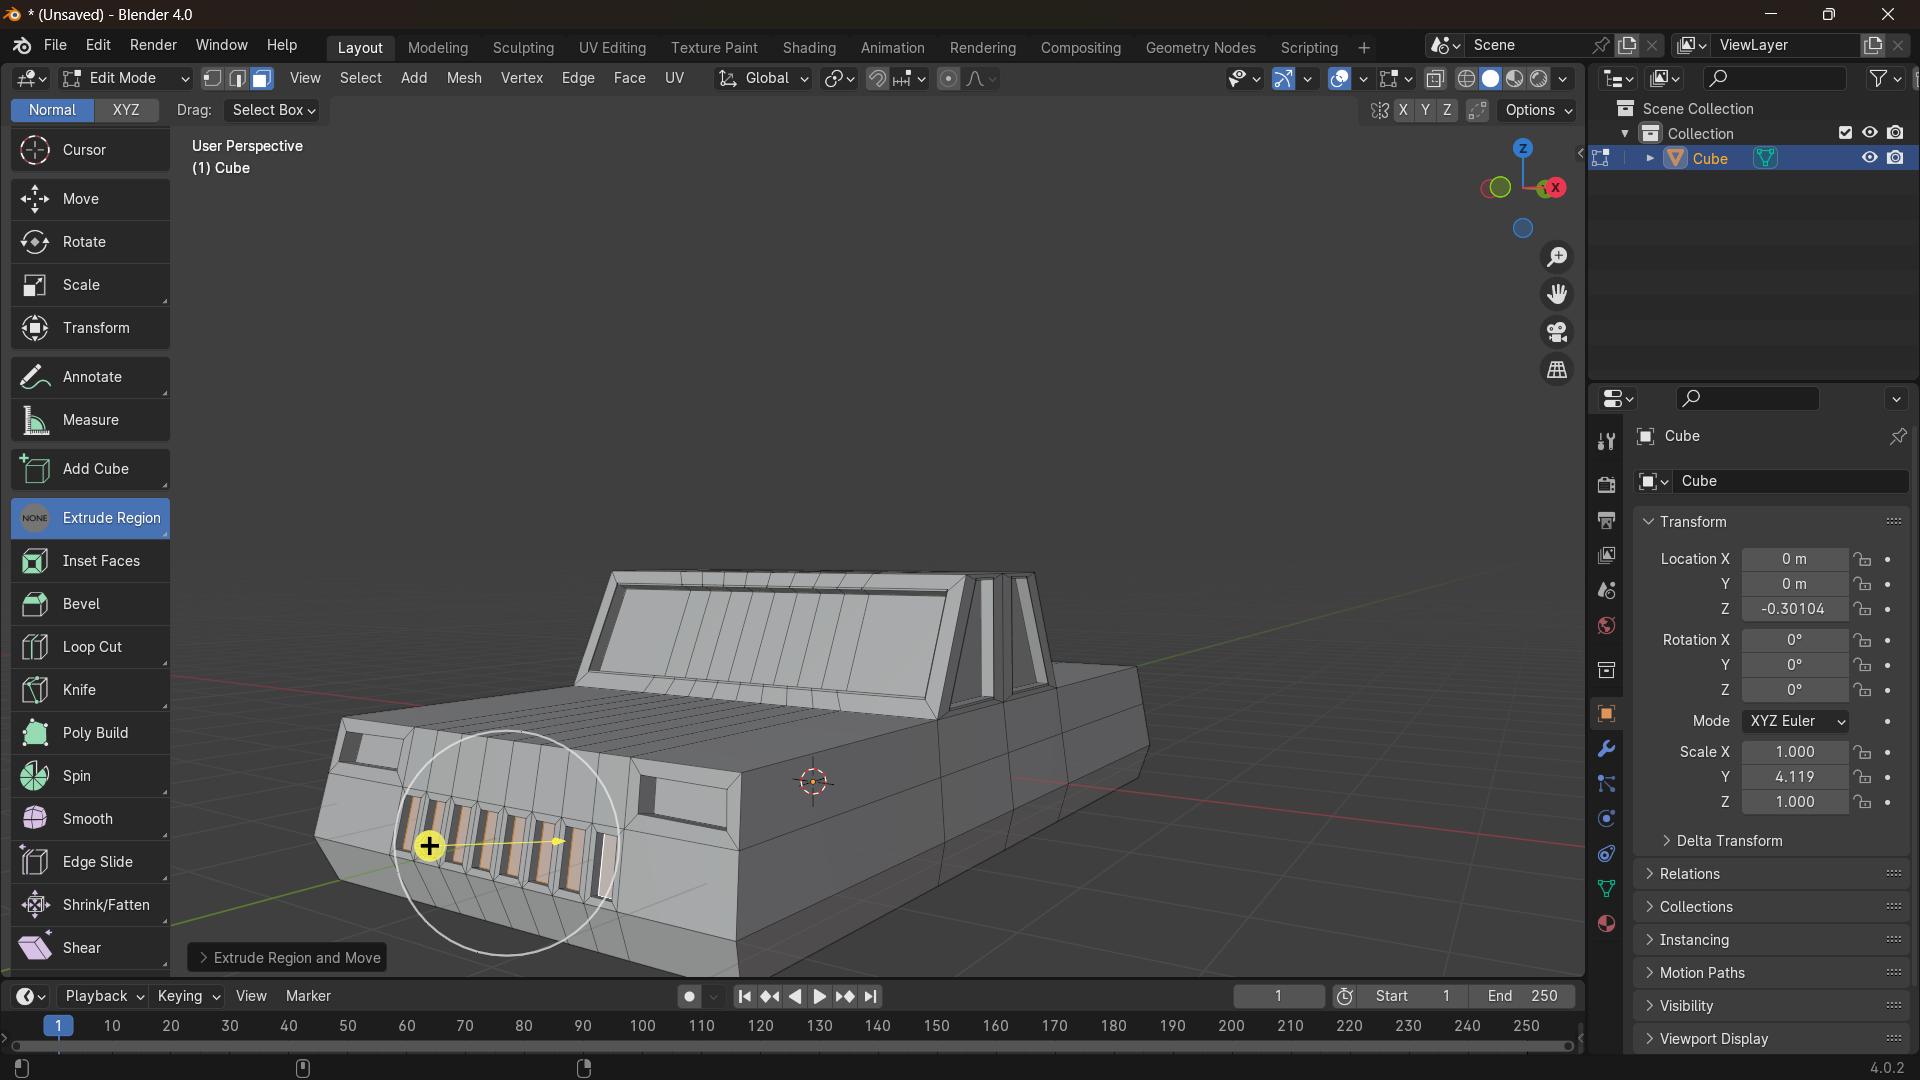This screenshot has height=1080, width=1920.
Task: Uncheck the Collection exclude checkbox
Action: coord(1845,133)
